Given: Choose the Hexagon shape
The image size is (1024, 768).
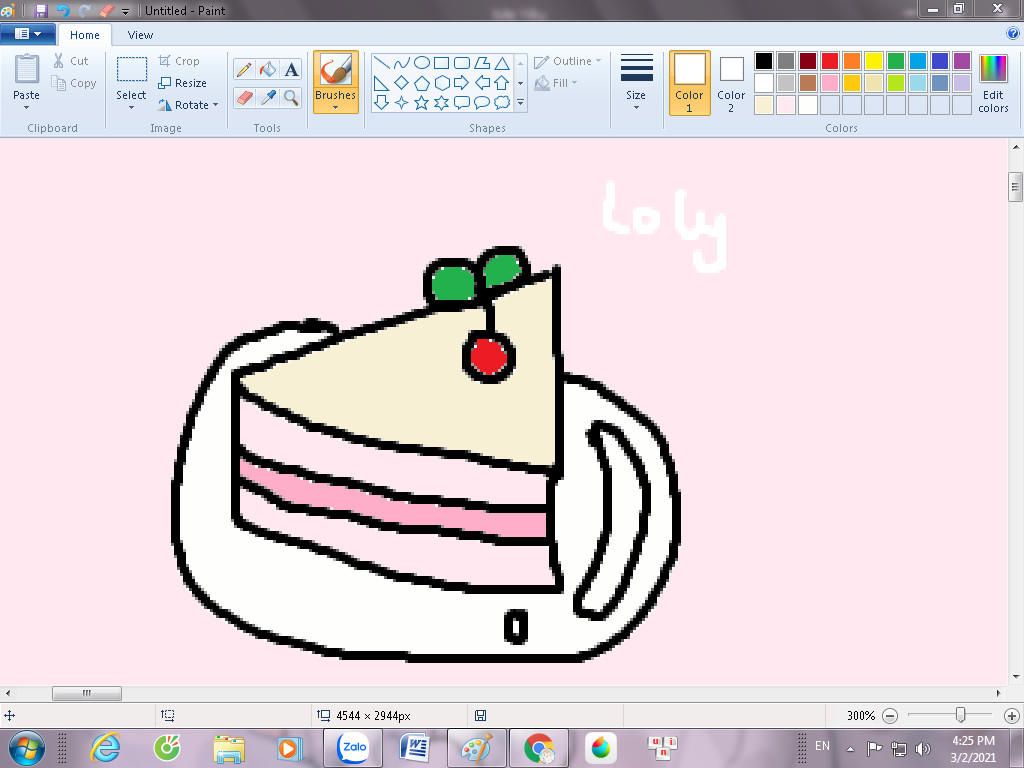Looking at the screenshot, I should pos(441,83).
